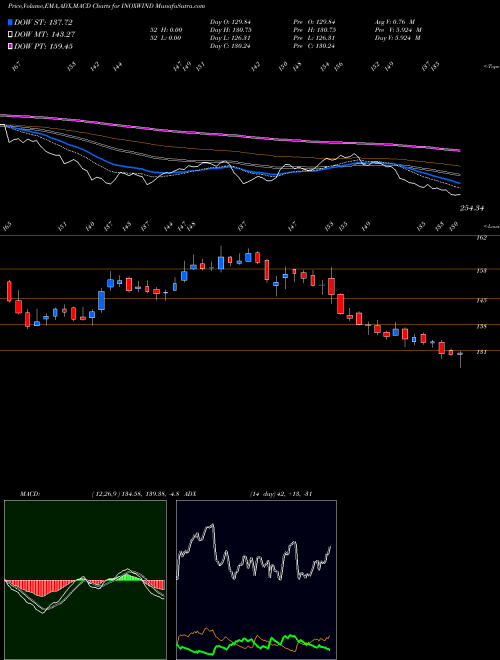This screenshot has height=660, width=500.
Task: Select the 'DOW PT: 159.45' legend text
Action: 43,46
